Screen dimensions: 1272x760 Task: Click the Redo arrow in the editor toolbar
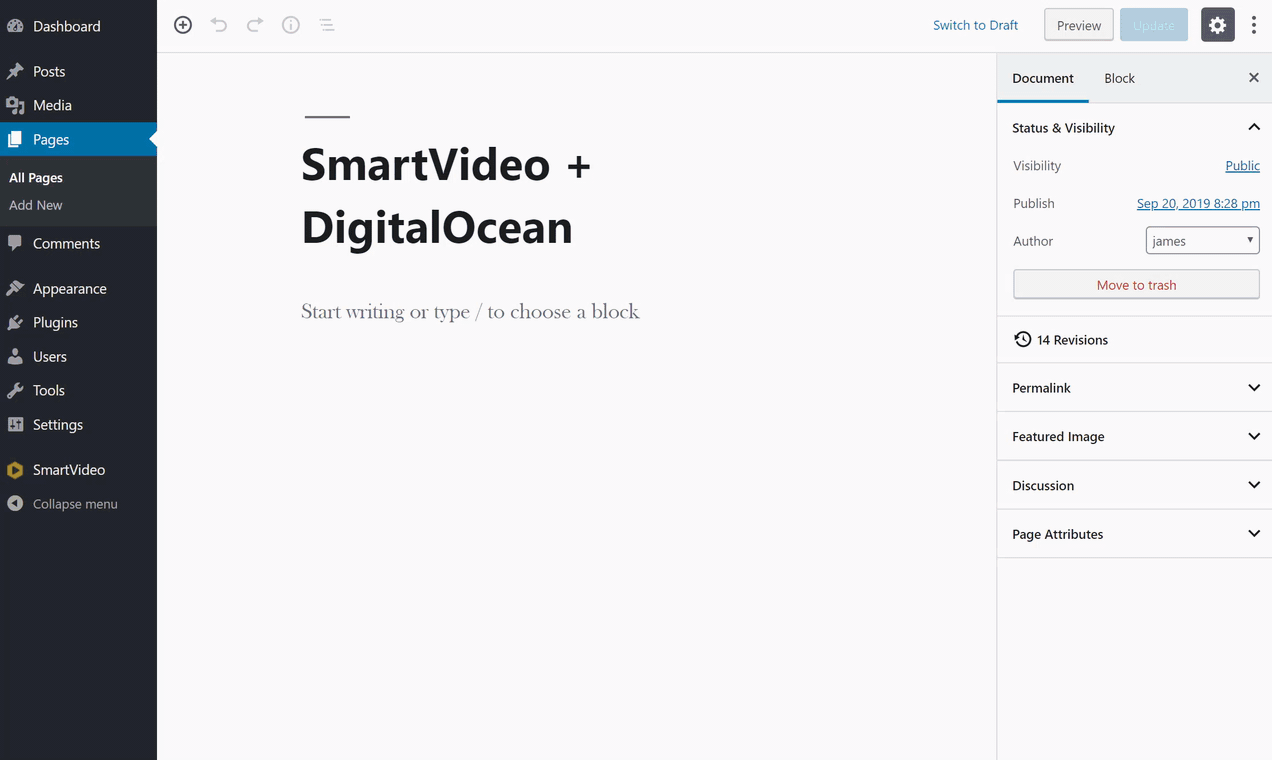point(255,25)
